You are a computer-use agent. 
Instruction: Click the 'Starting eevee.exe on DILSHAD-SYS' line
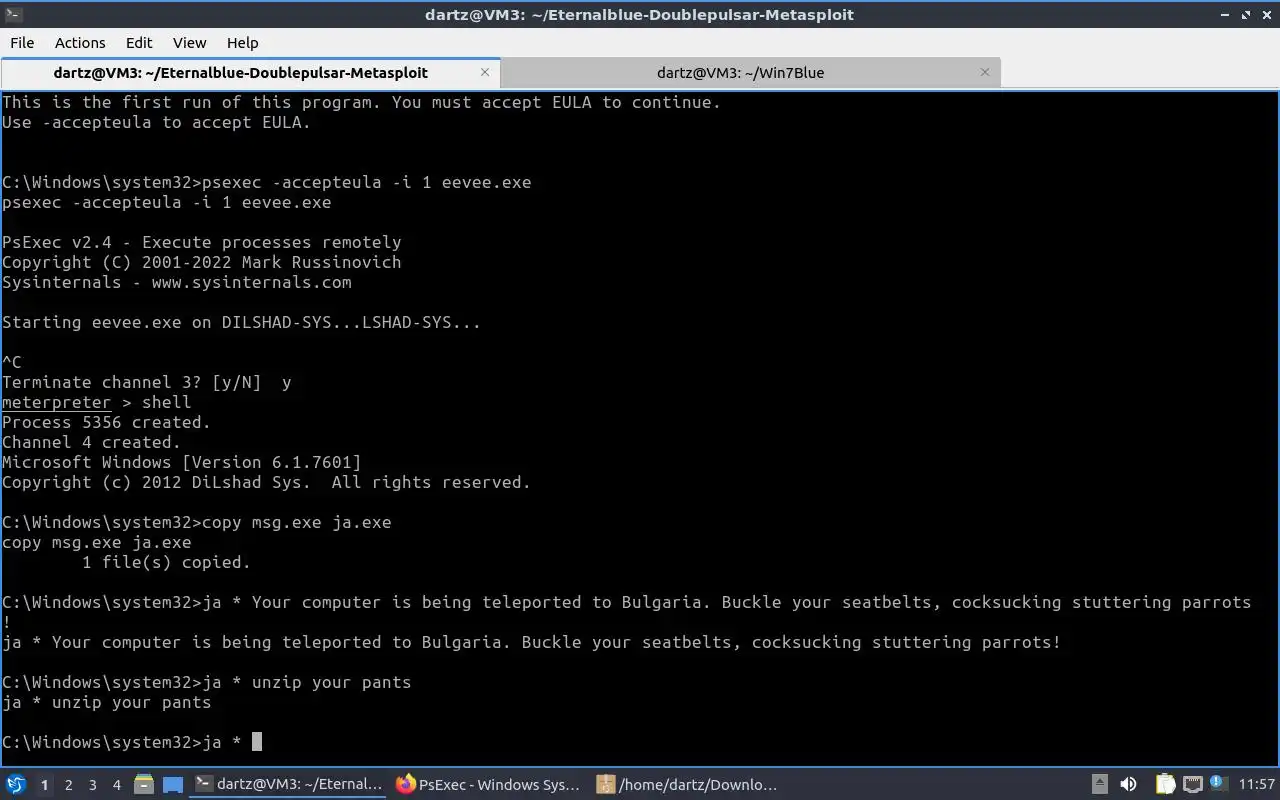[x=241, y=322]
